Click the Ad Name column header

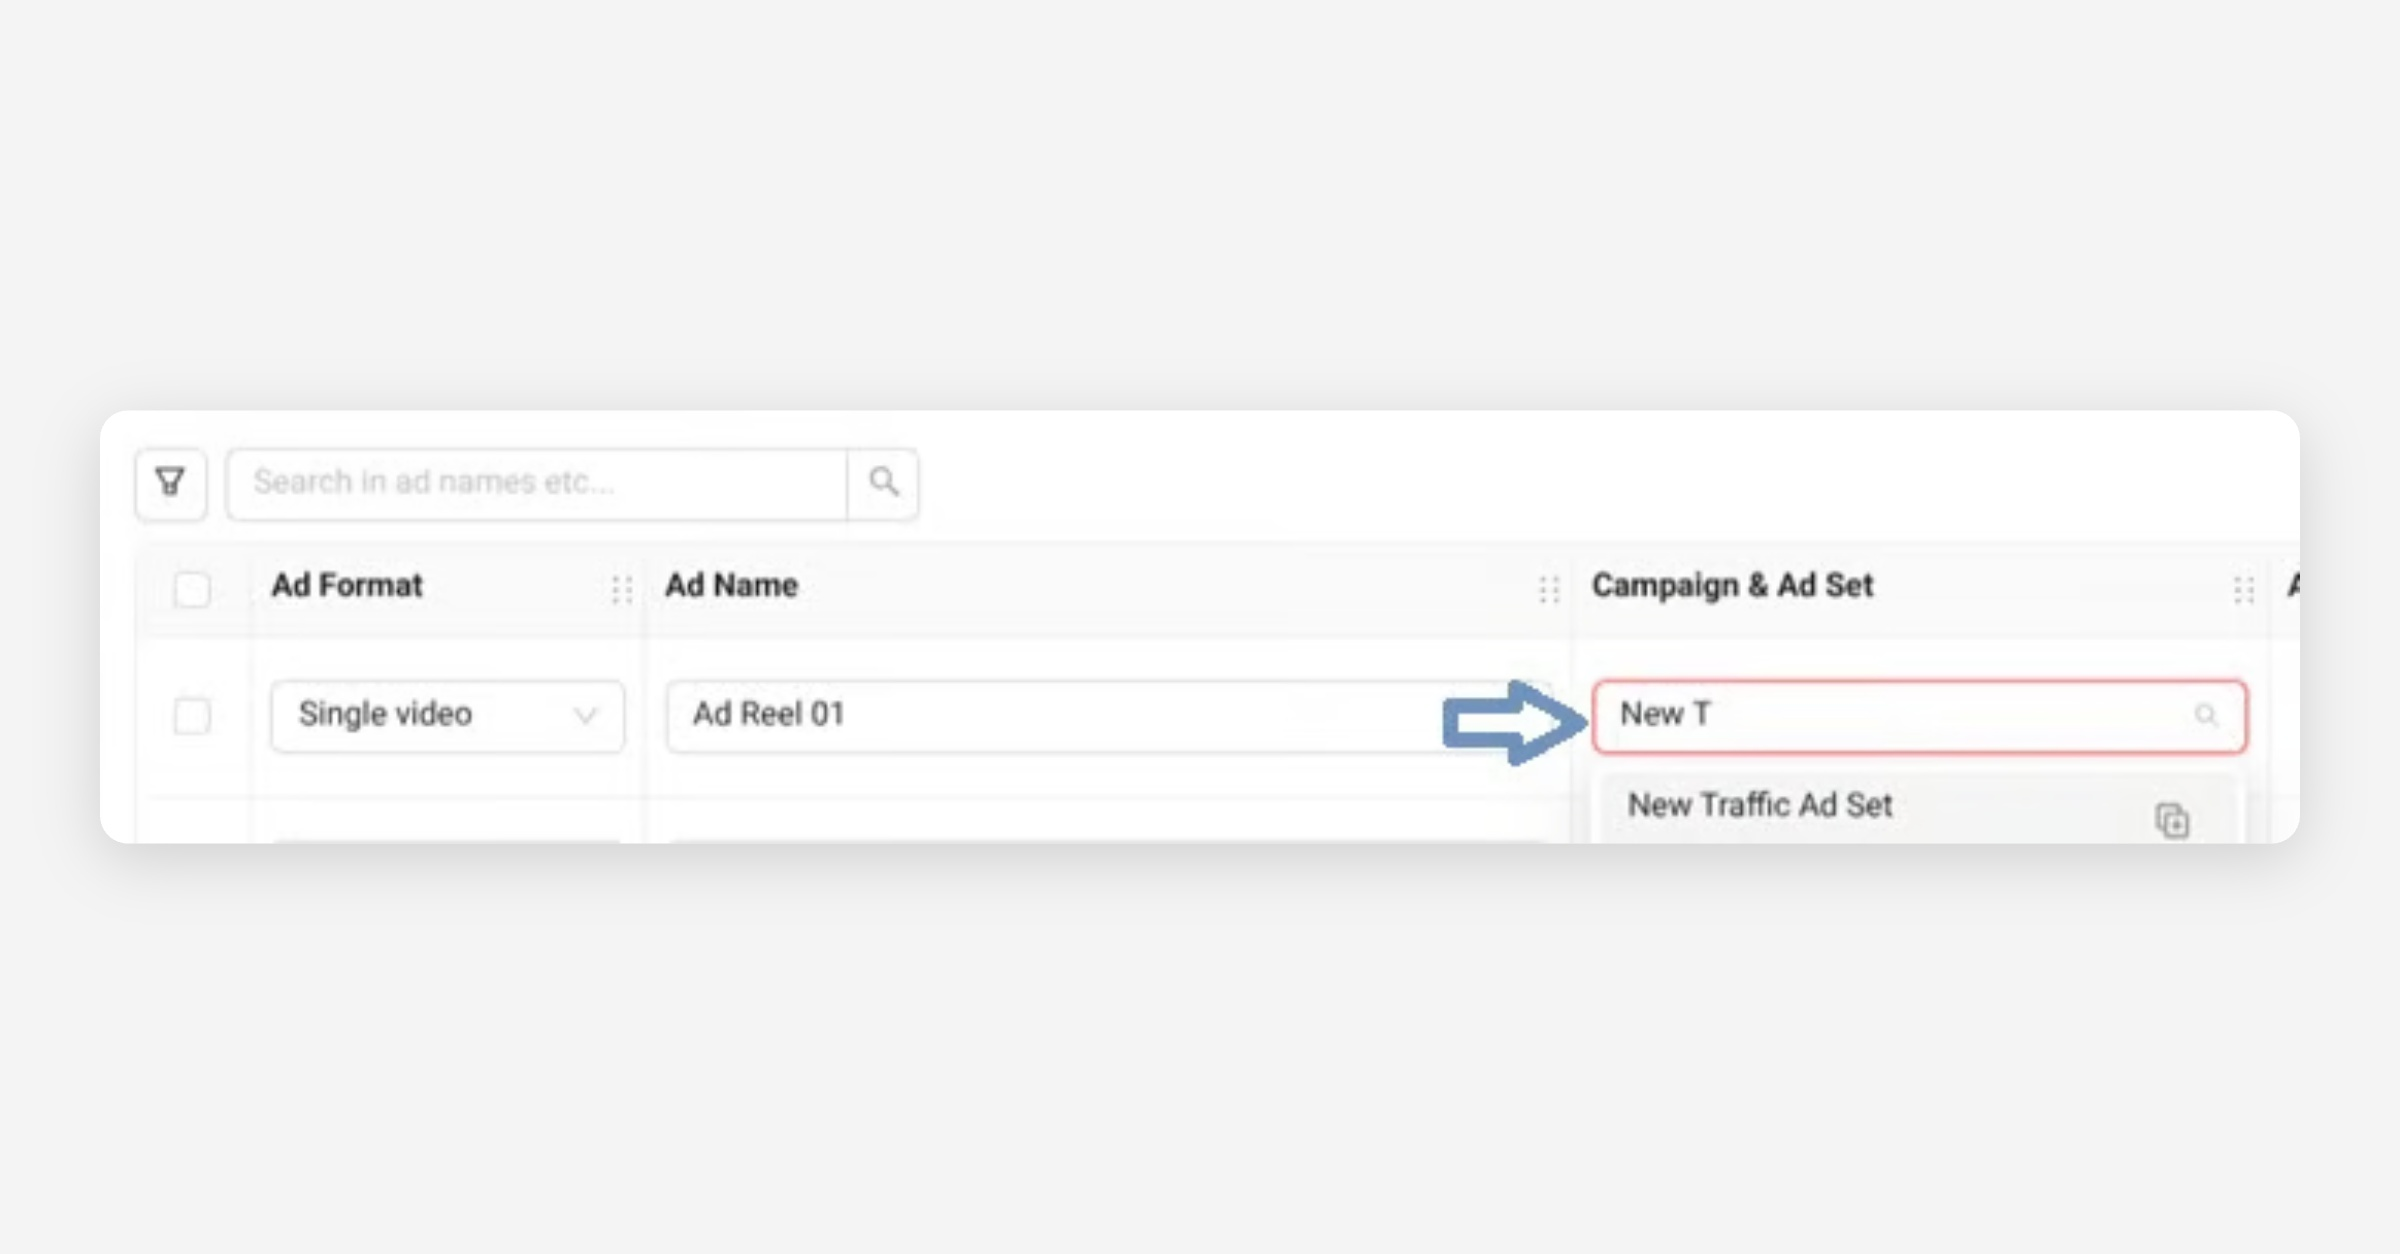[732, 586]
